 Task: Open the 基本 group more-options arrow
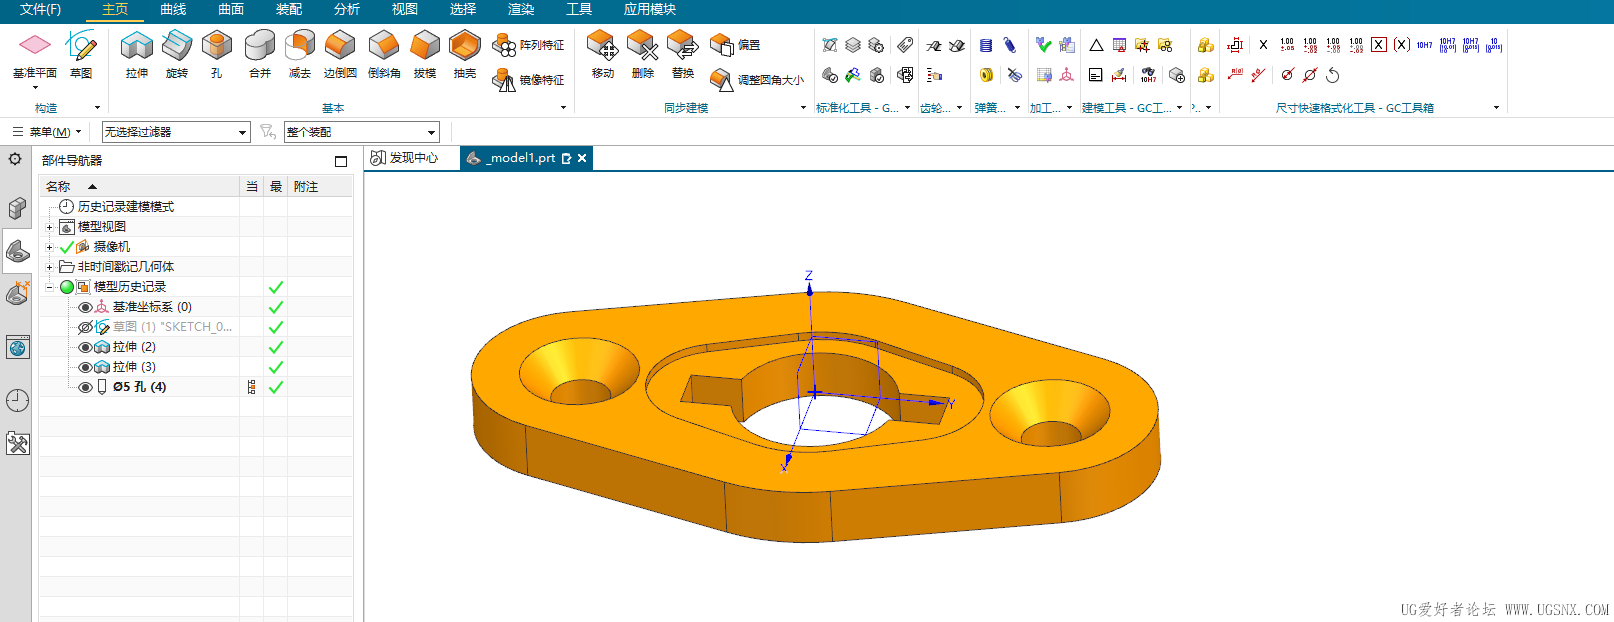[563, 108]
